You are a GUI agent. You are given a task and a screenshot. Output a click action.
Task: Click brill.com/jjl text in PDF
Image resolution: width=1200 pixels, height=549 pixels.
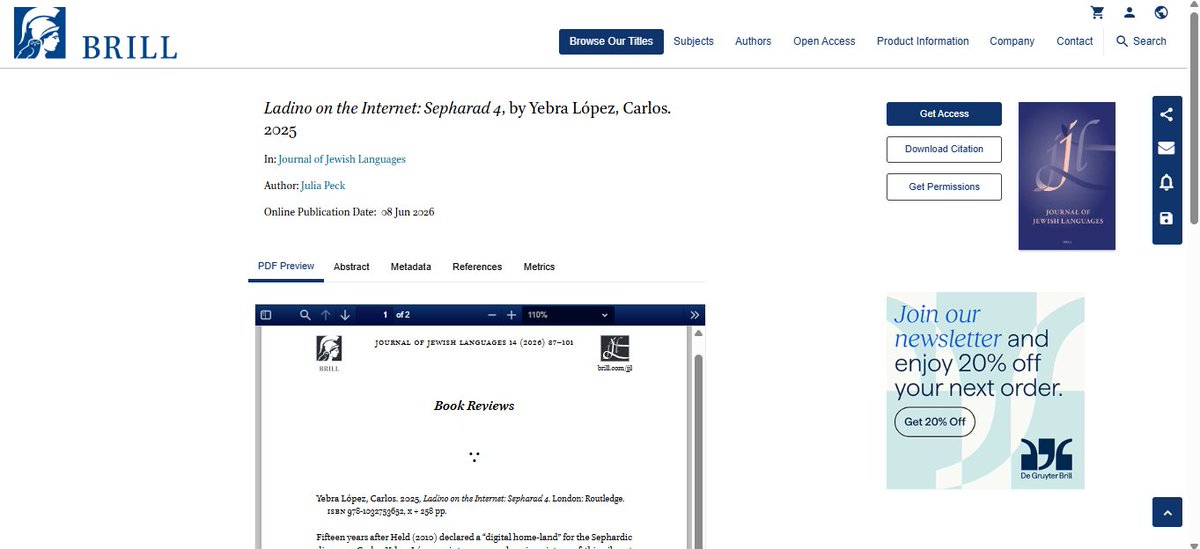coord(616,368)
